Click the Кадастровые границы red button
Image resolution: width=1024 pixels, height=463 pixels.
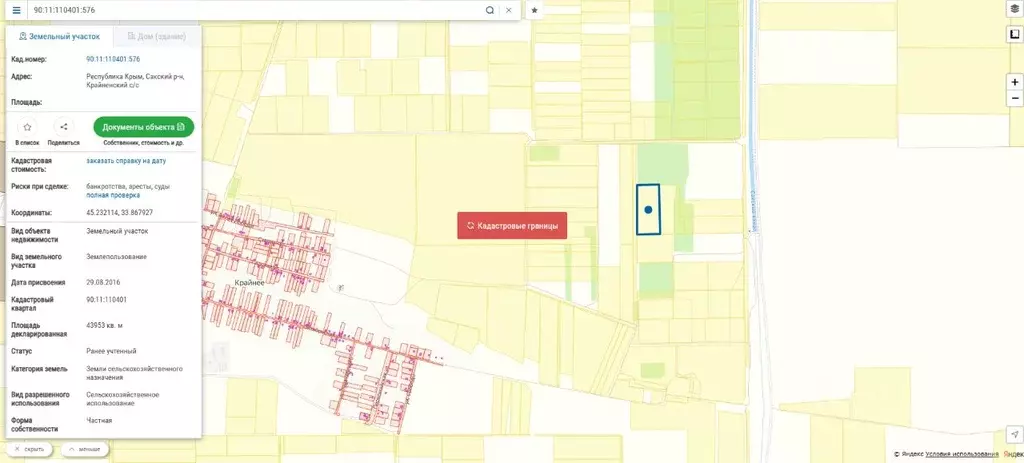pos(512,225)
